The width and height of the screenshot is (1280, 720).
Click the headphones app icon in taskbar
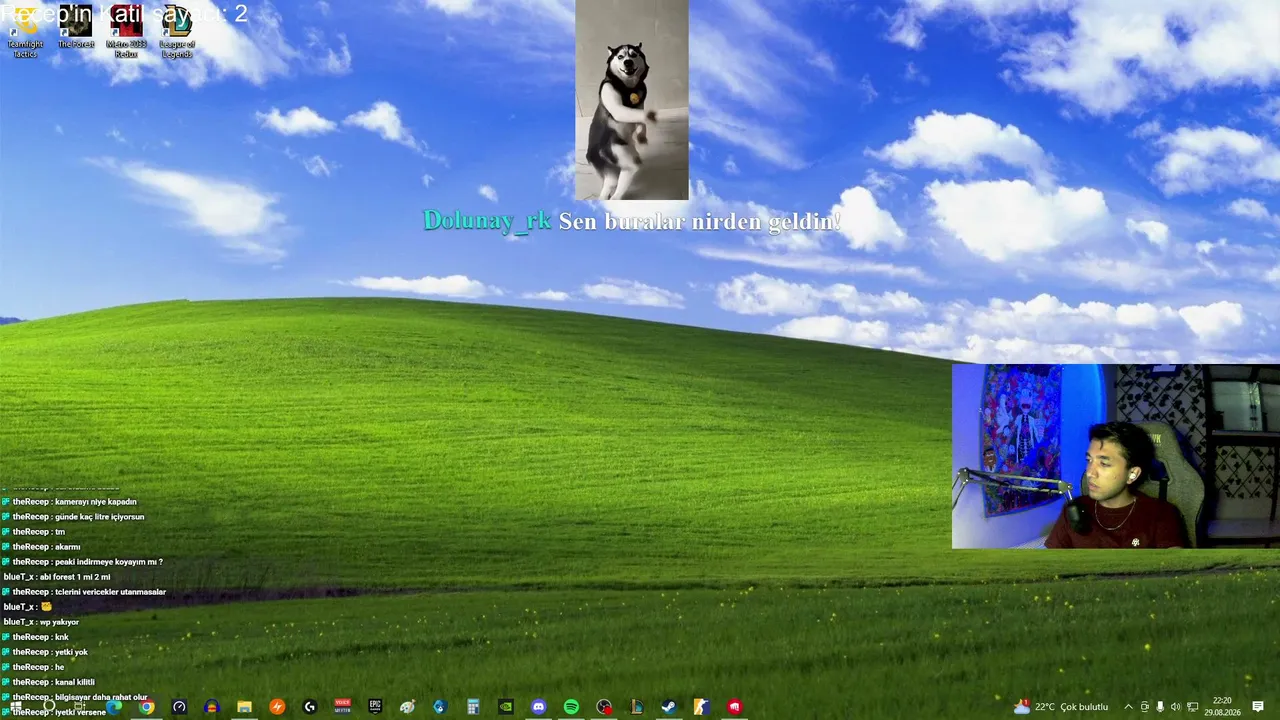tap(211, 707)
